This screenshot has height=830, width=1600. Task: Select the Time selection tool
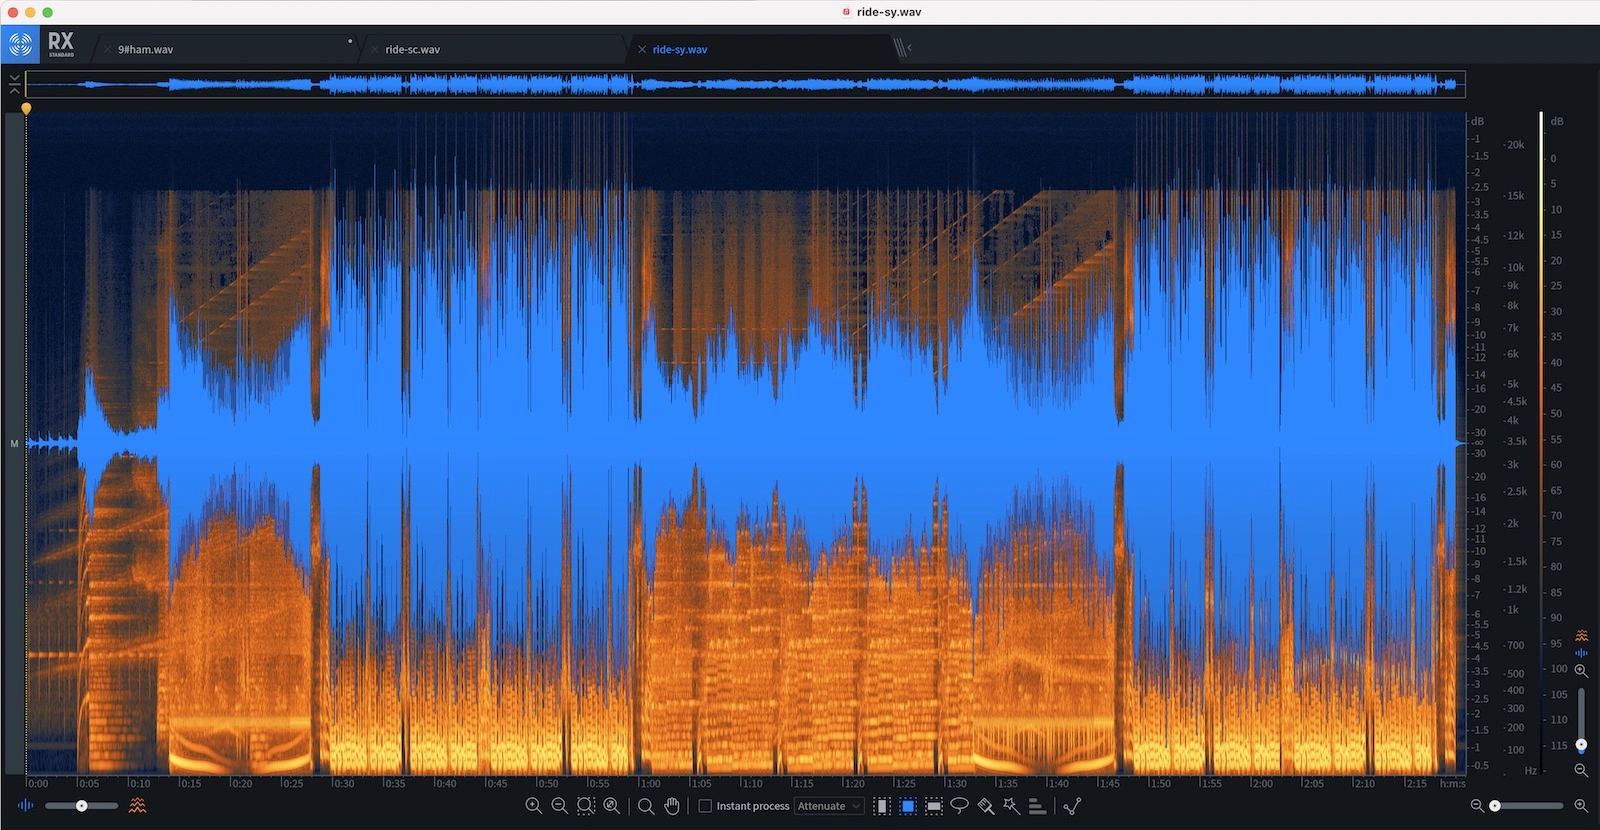click(x=882, y=806)
